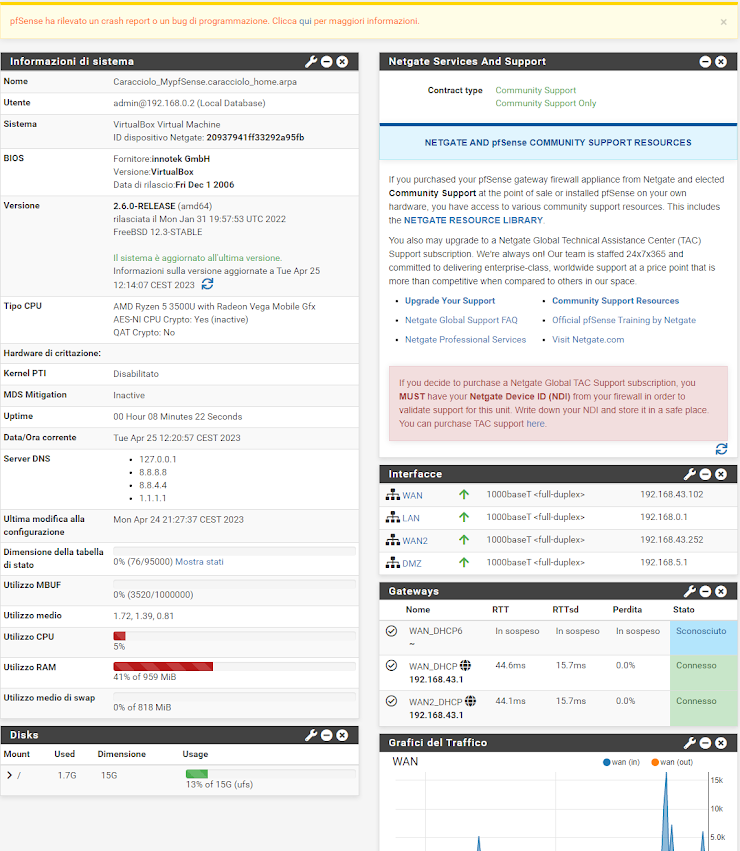The width and height of the screenshot is (740, 851).
Task: Click the WAN interface up arrow status
Action: (464, 494)
